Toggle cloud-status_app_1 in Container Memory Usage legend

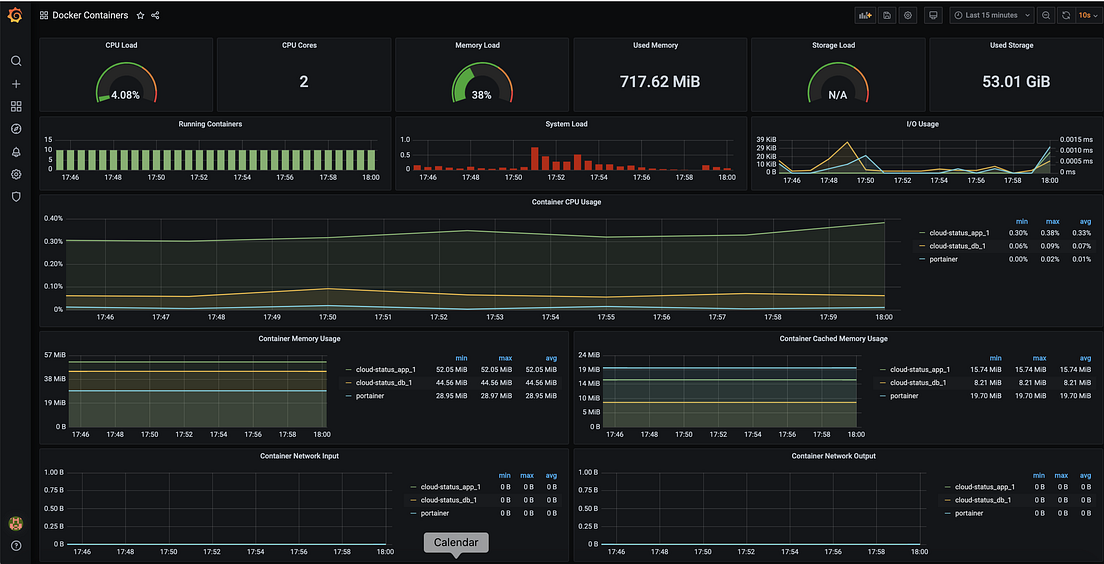point(386,369)
